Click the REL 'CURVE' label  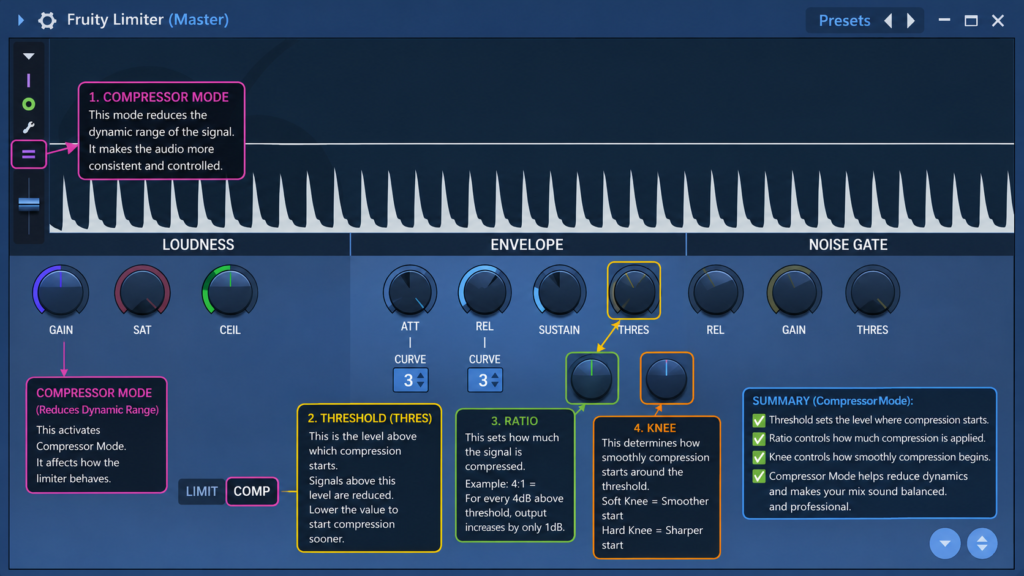[485, 359]
